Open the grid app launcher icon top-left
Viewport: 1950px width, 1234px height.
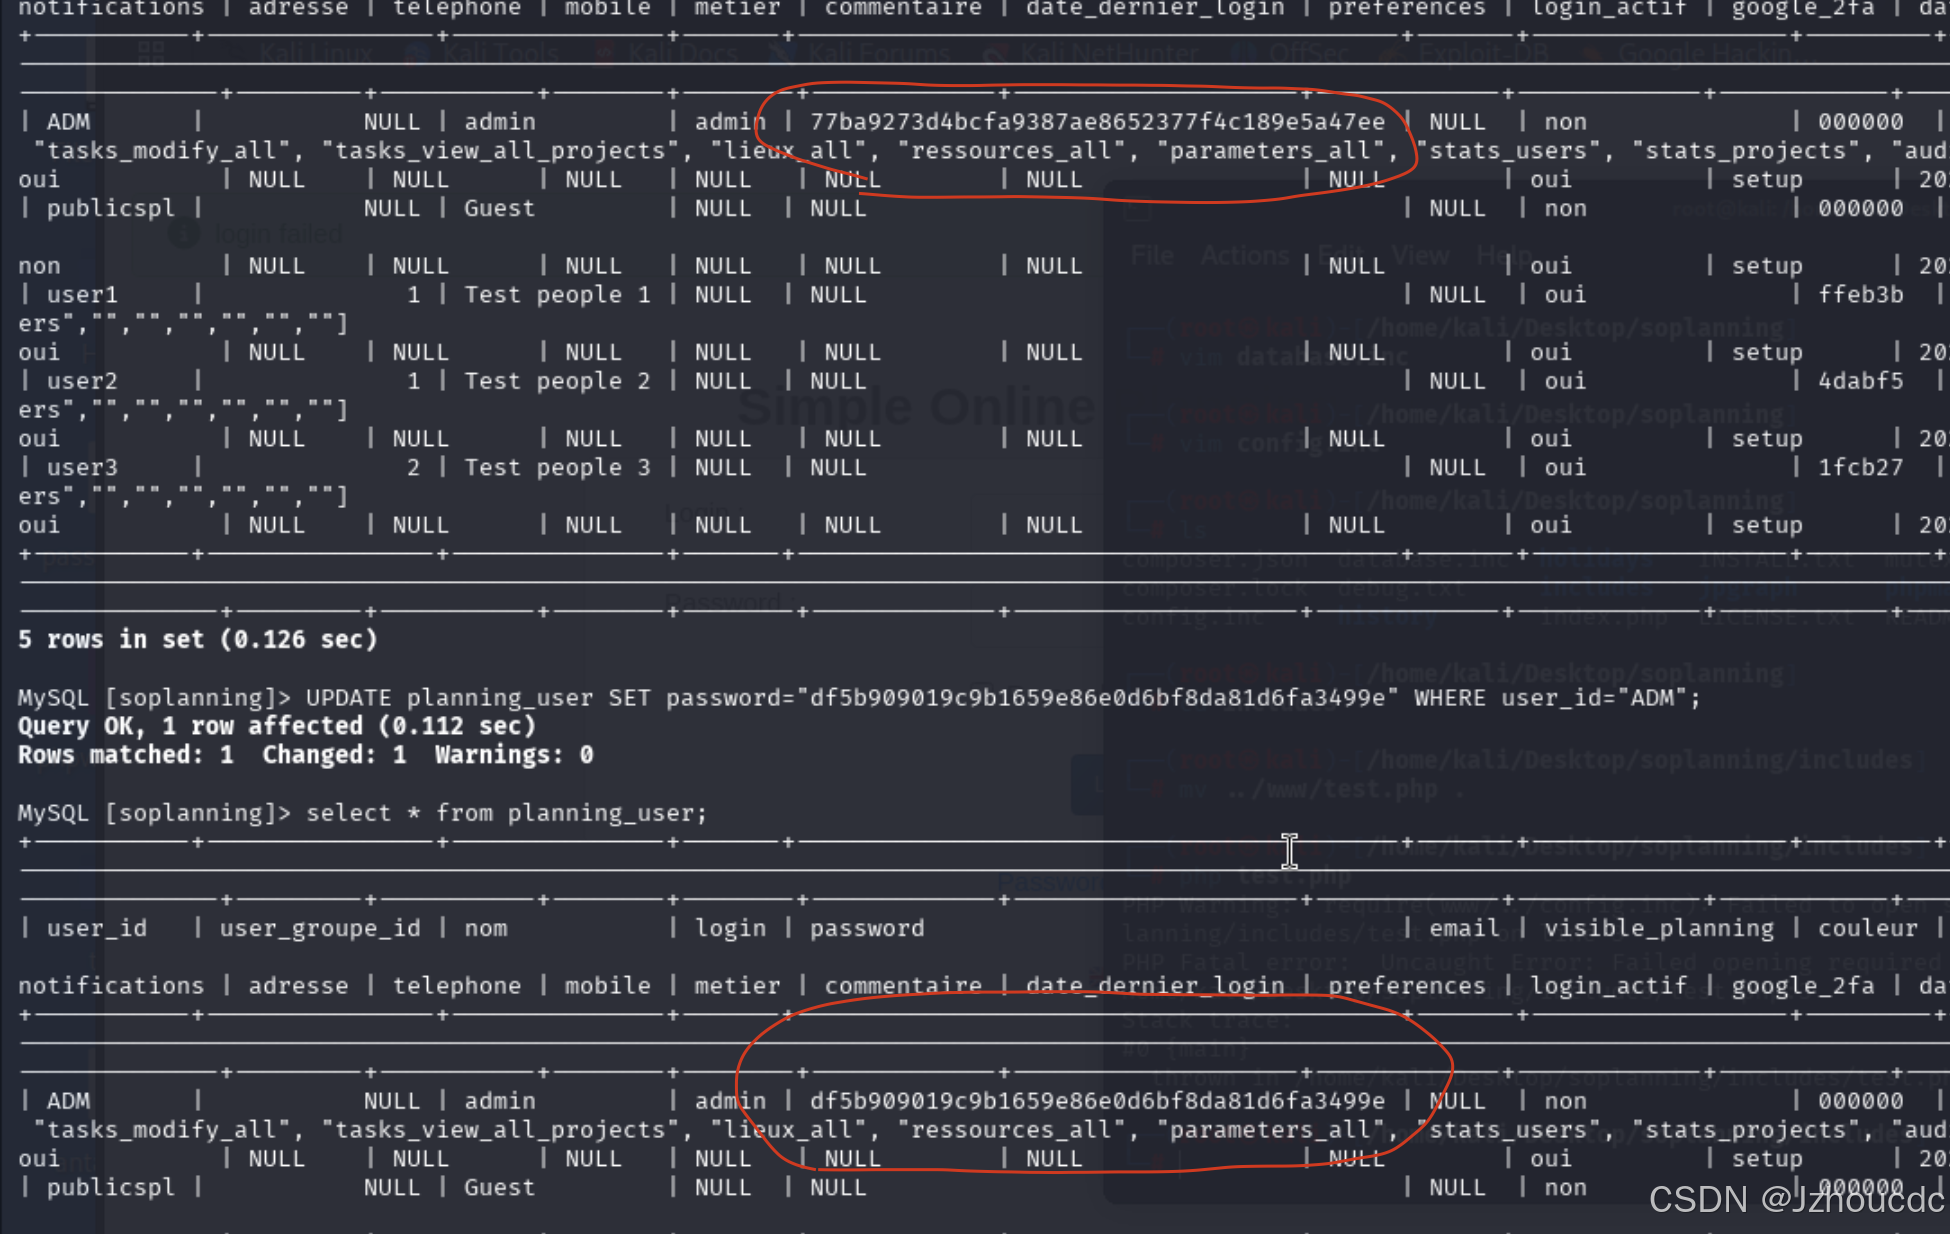152,50
